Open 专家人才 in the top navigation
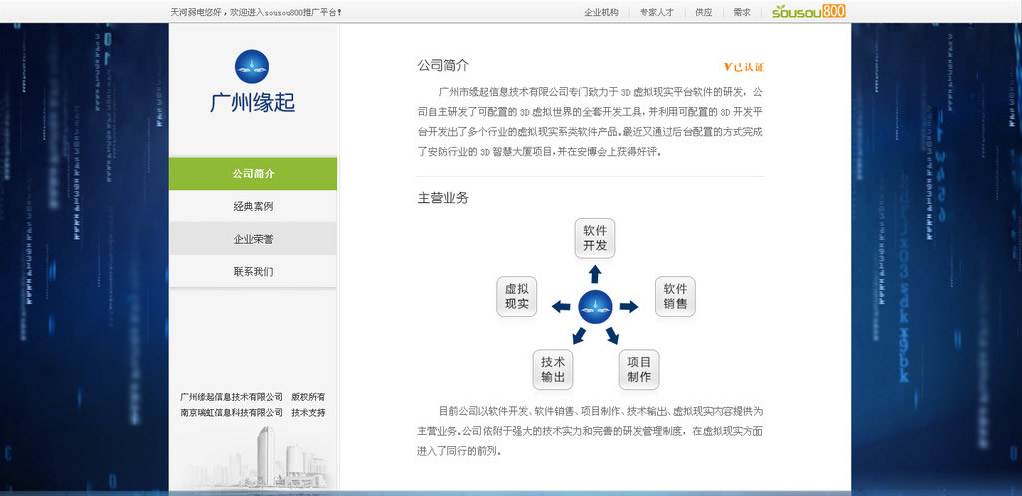 click(x=656, y=12)
